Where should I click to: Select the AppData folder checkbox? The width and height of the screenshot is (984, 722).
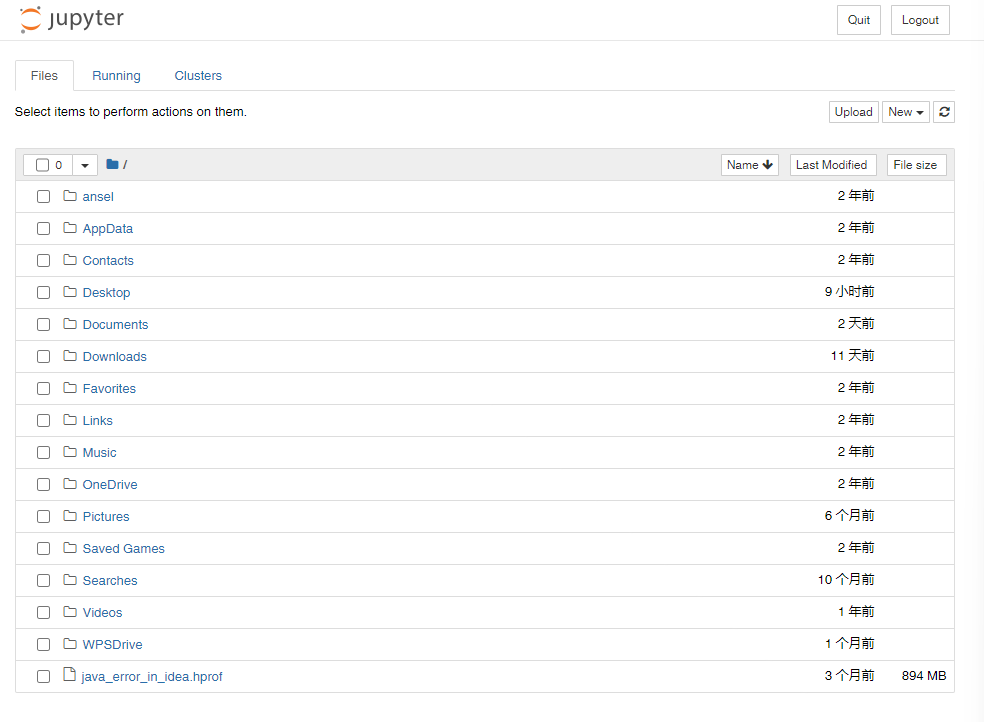pyautogui.click(x=43, y=228)
